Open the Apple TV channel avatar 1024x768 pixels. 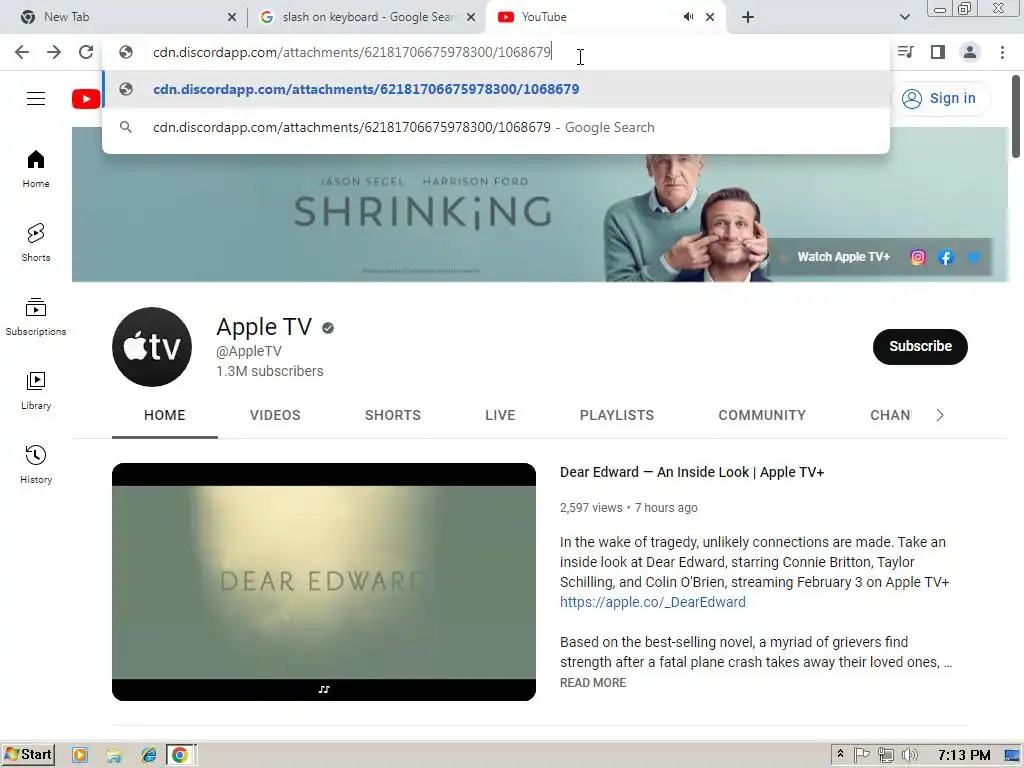click(152, 347)
